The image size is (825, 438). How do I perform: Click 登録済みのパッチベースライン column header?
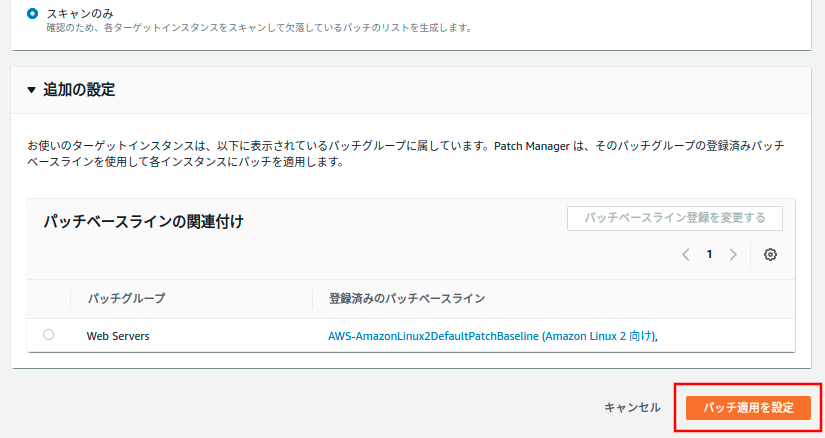(400, 298)
